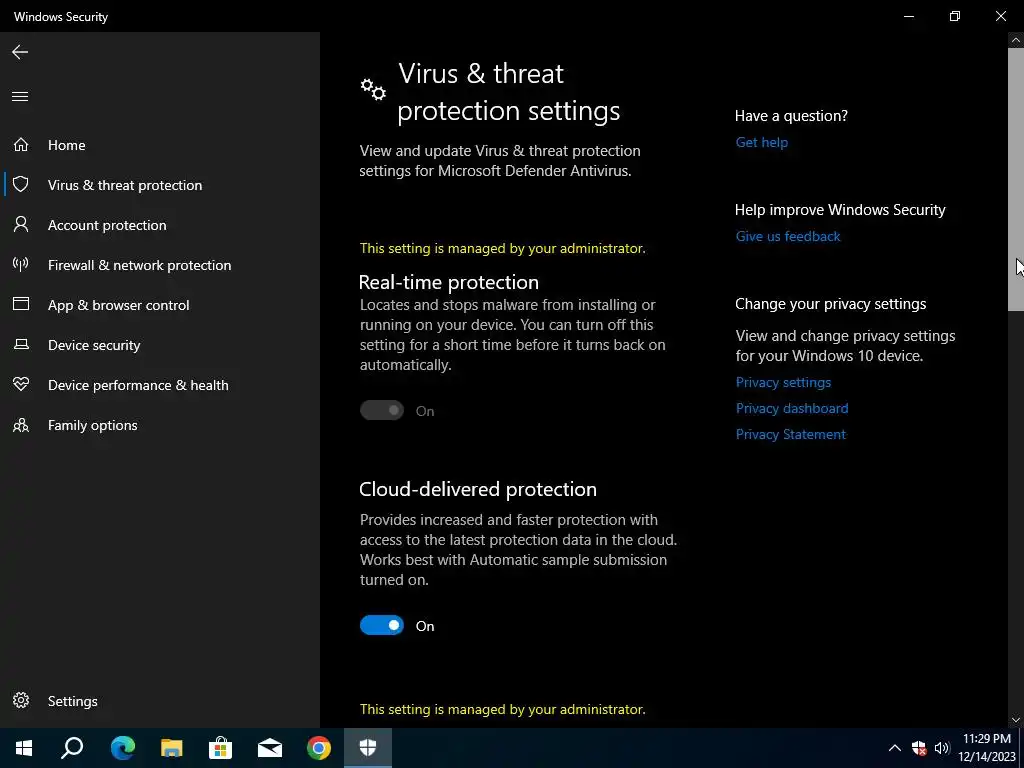The height and width of the screenshot is (768, 1024).
Task: Select the Home house icon
Action: tap(21, 144)
